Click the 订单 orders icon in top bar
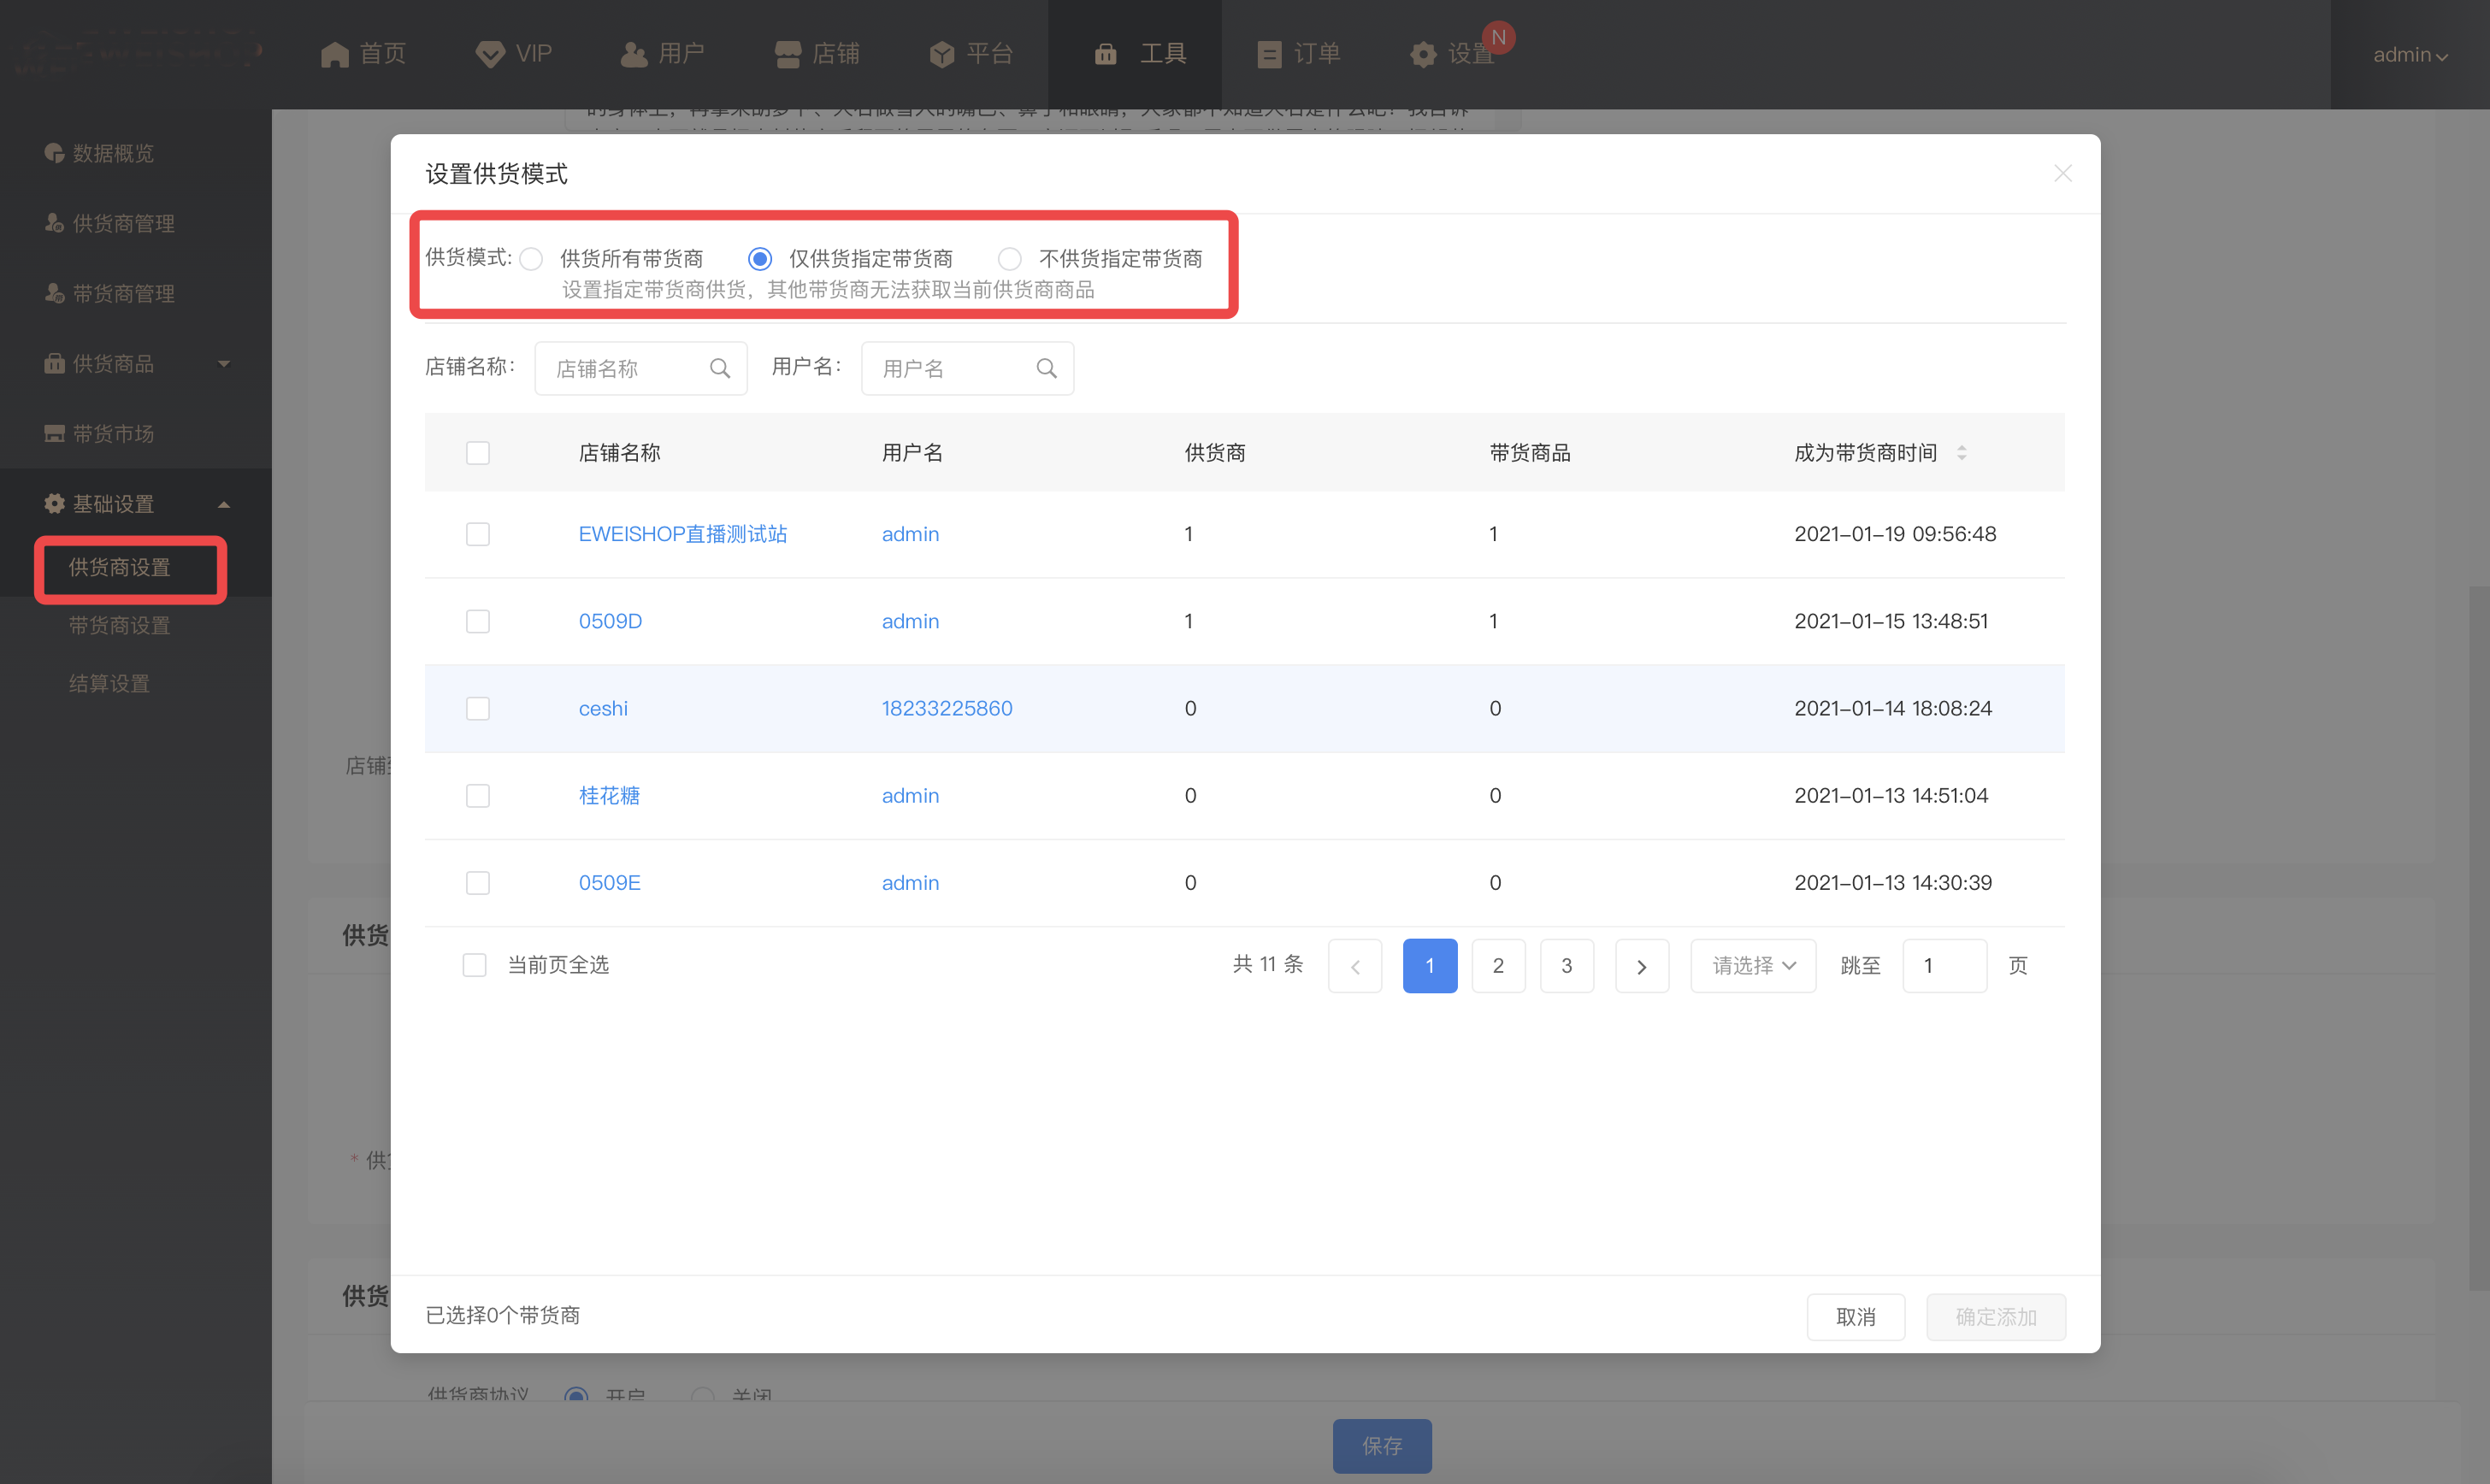Image resolution: width=2490 pixels, height=1484 pixels. coord(1269,54)
